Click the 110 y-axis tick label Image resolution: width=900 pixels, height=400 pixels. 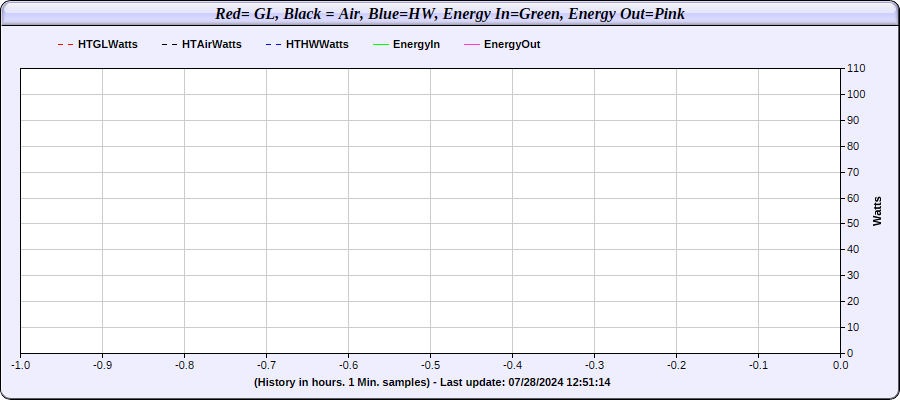(x=856, y=68)
